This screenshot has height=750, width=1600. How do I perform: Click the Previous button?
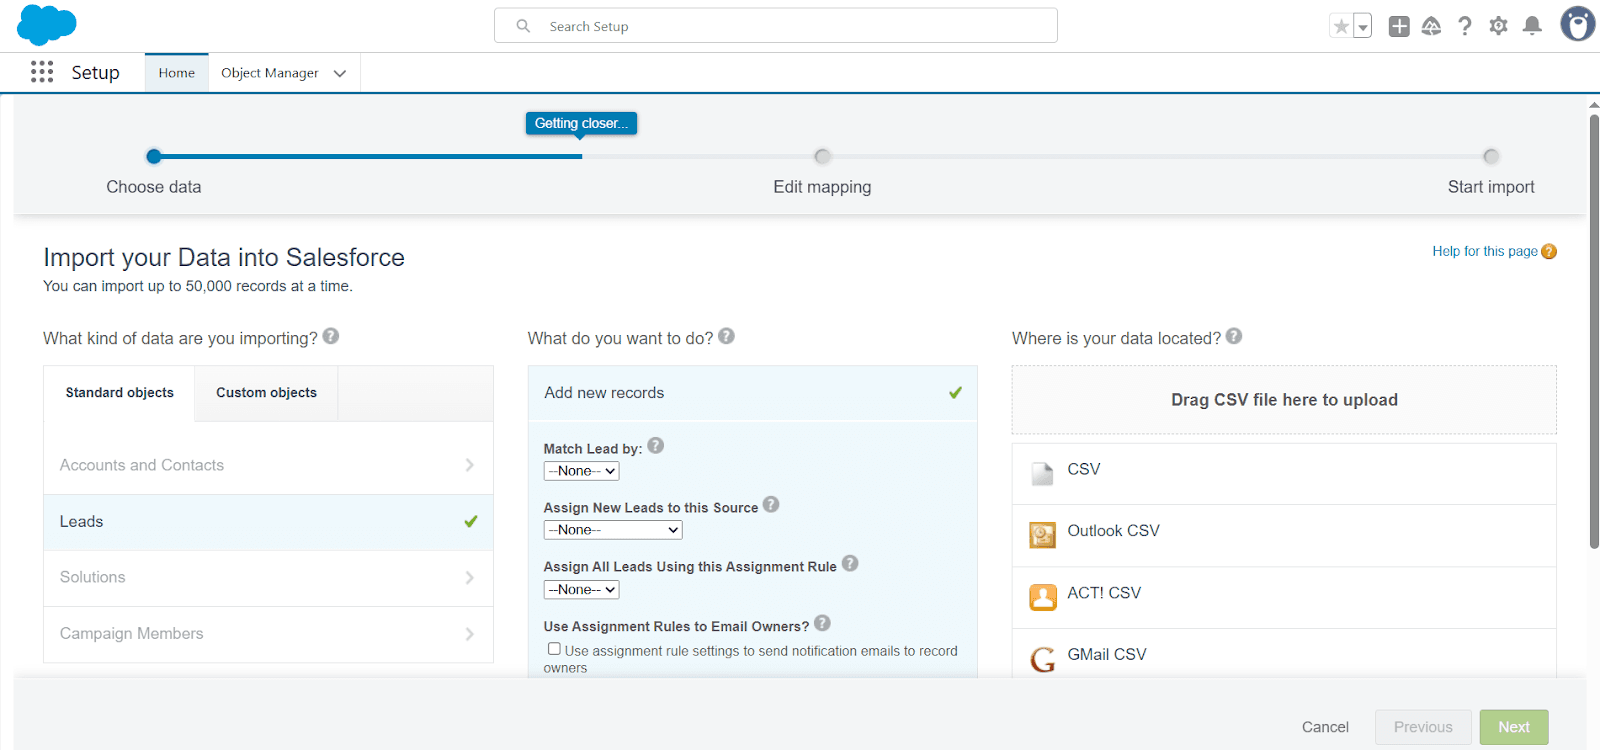point(1423,727)
